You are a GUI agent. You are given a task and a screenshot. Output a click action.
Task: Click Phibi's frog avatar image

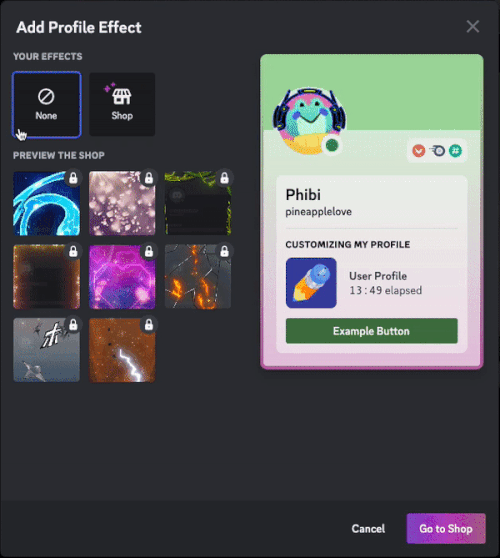click(x=309, y=121)
